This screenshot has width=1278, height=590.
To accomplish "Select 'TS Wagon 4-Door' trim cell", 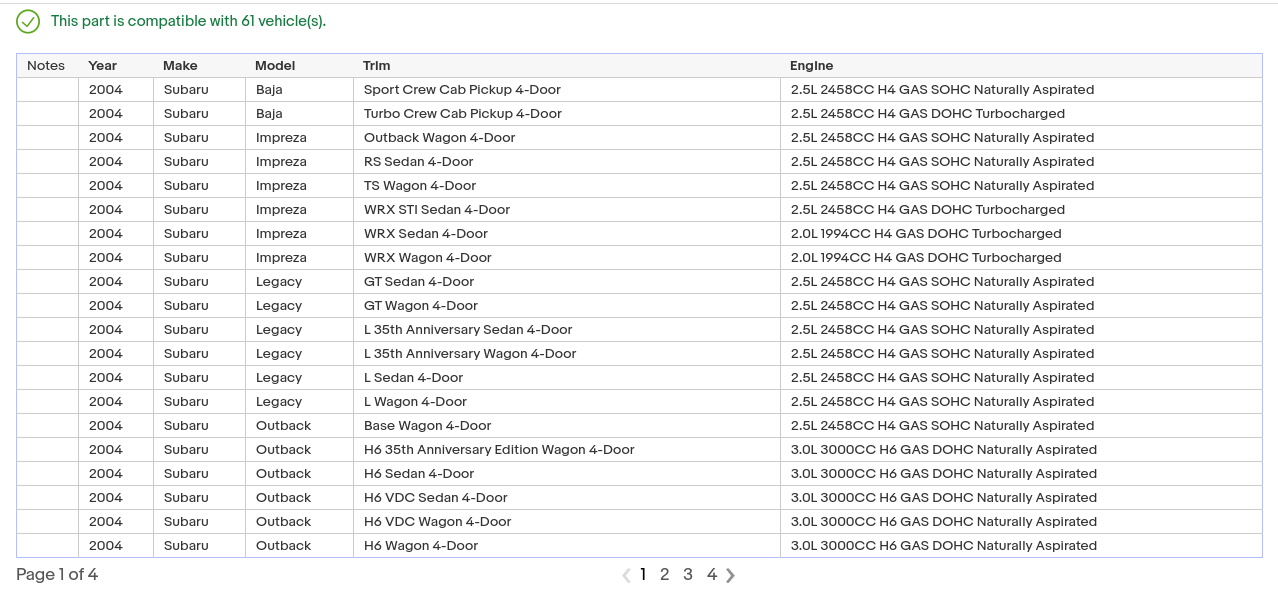I will point(567,186).
